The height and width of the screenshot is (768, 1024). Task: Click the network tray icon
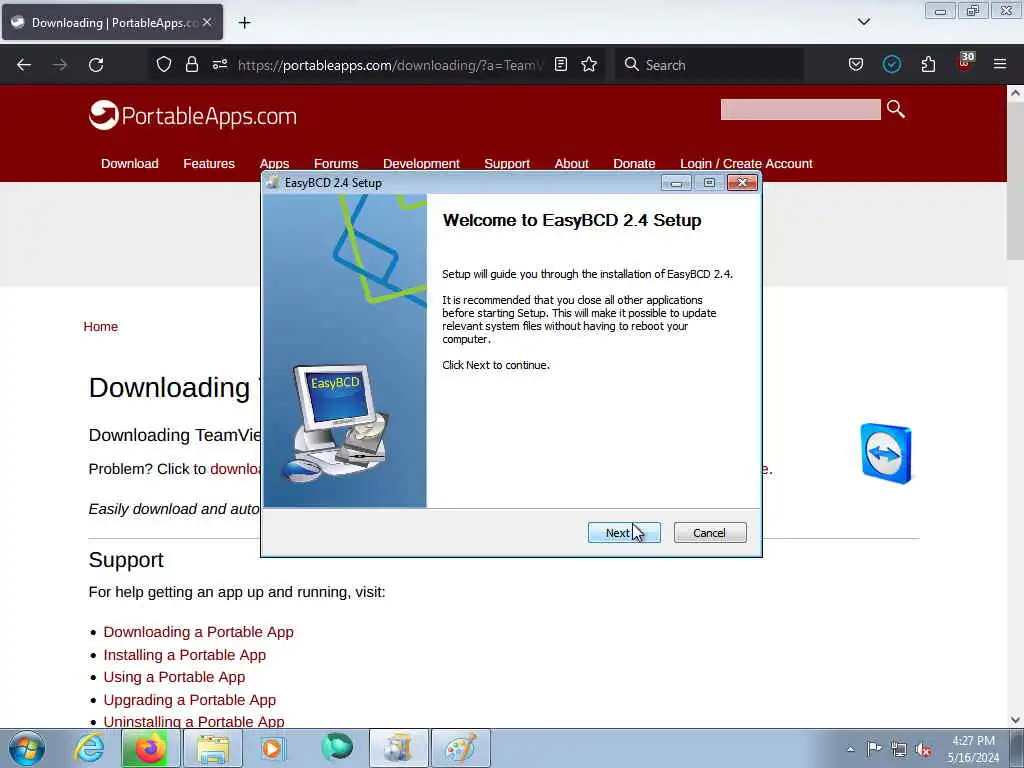[899, 749]
